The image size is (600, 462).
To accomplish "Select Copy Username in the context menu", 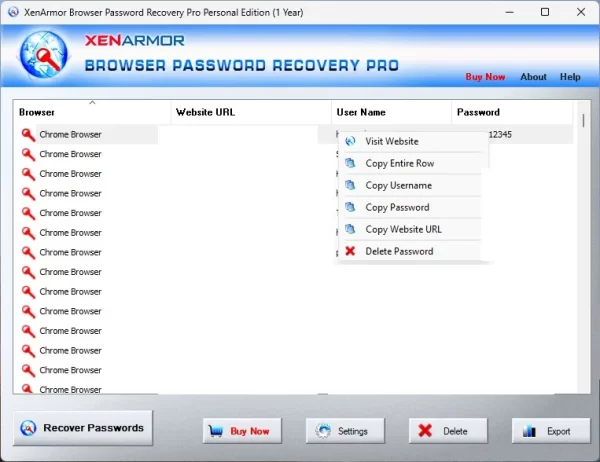I will pyautogui.click(x=410, y=185).
